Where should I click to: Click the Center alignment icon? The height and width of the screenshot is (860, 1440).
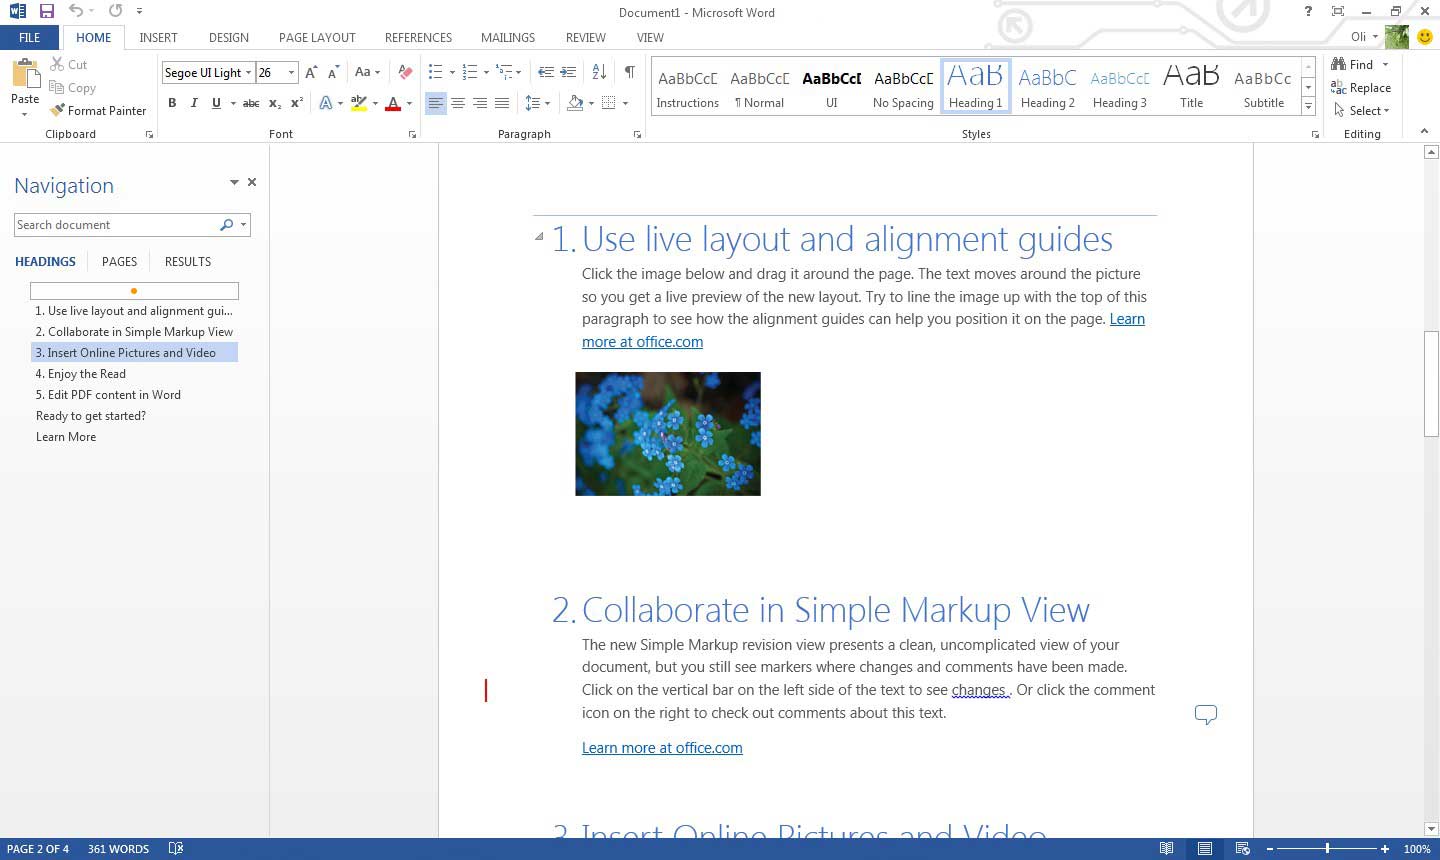458,103
